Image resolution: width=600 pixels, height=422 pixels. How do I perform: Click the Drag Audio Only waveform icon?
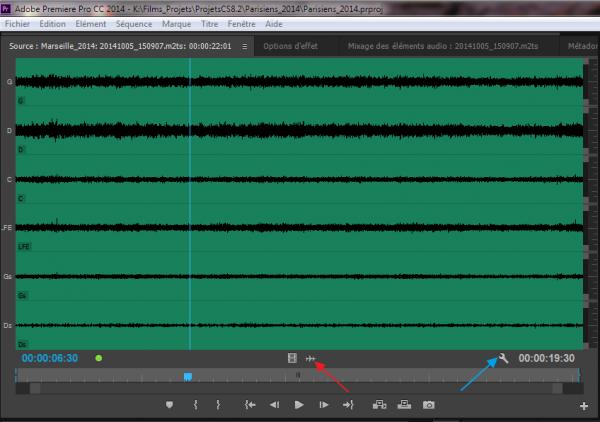point(311,357)
